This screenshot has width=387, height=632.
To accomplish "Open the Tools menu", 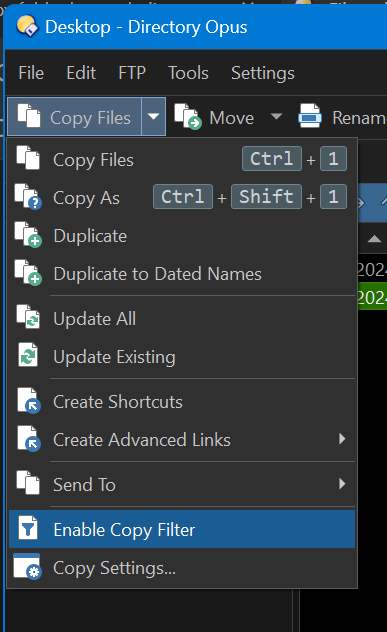I will pyautogui.click(x=188, y=73).
